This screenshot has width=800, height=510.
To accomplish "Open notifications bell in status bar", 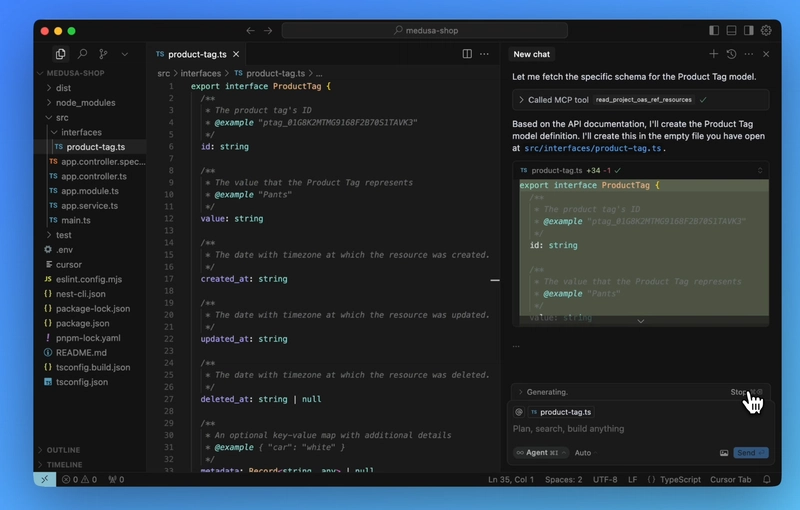I will [x=766, y=479].
